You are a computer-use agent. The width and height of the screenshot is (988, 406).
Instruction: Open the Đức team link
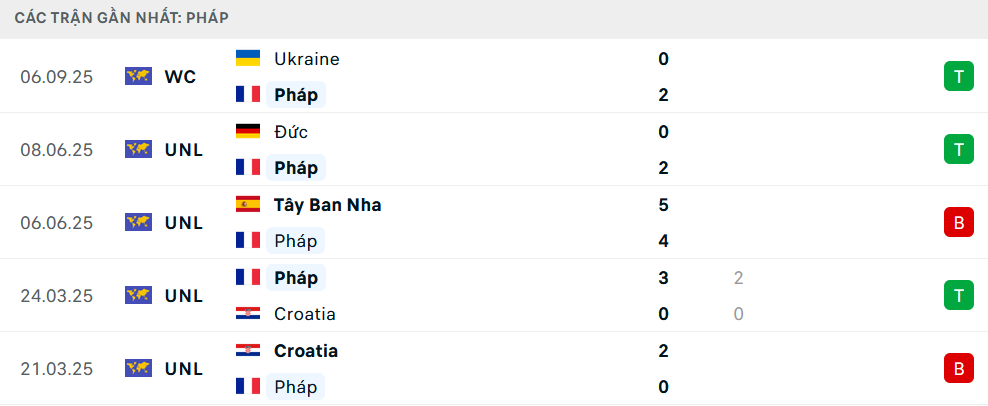[291, 131]
